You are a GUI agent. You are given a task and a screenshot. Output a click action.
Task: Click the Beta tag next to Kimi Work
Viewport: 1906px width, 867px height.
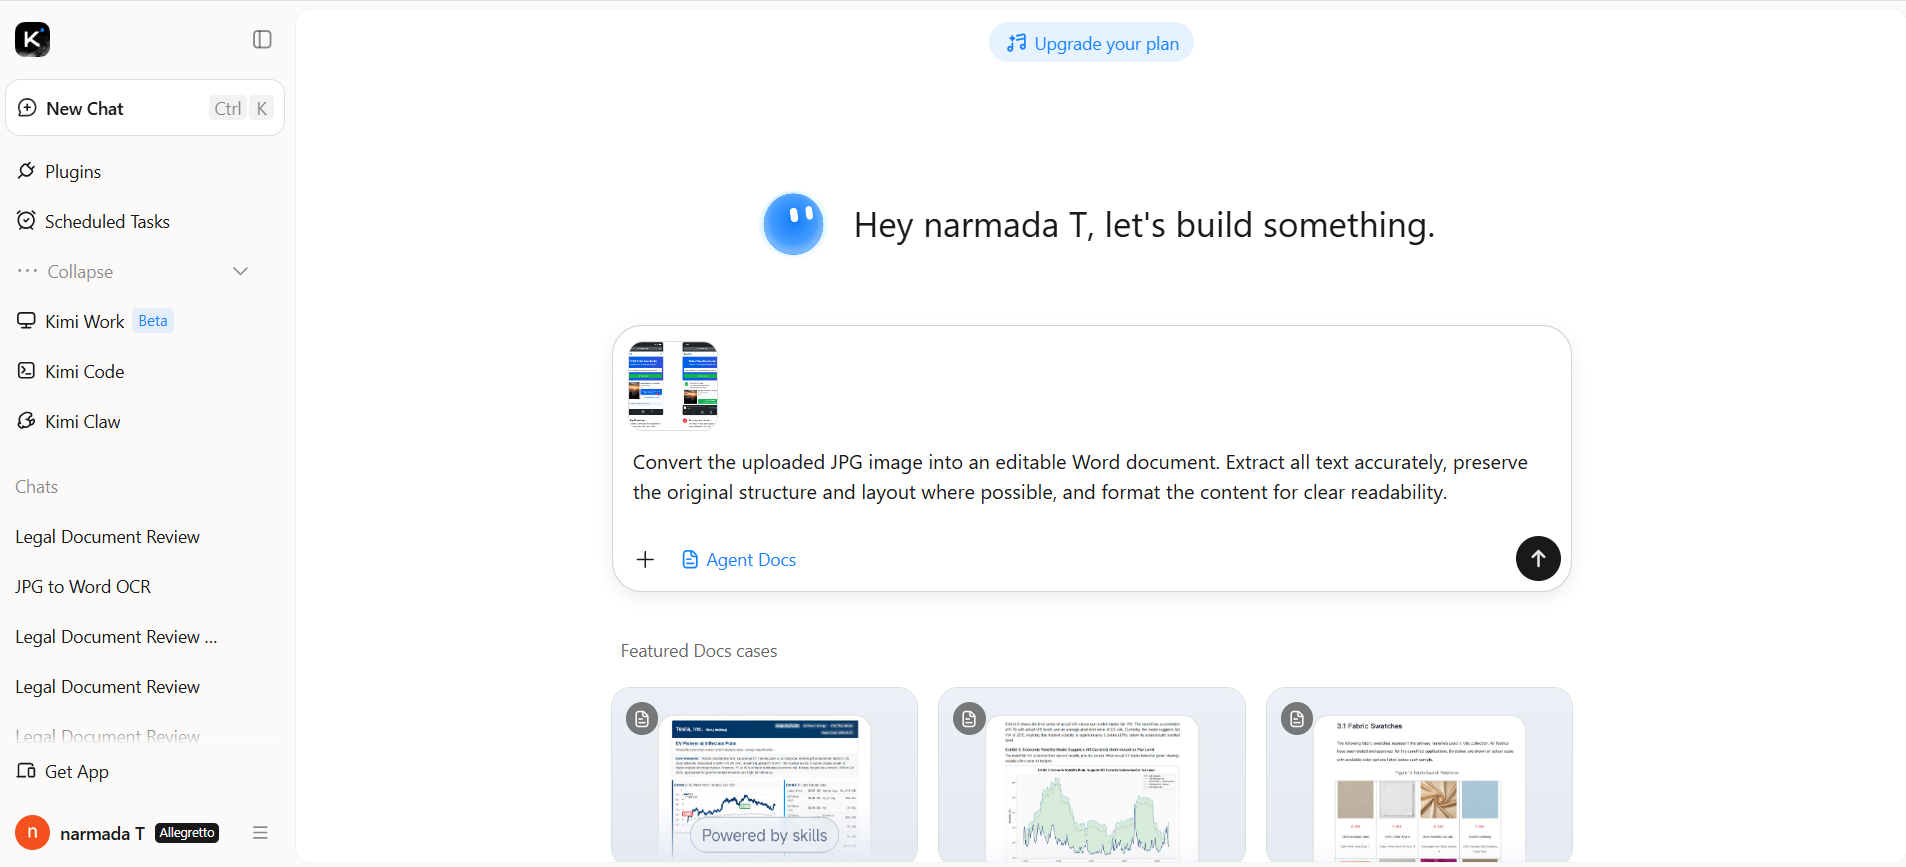pos(153,321)
